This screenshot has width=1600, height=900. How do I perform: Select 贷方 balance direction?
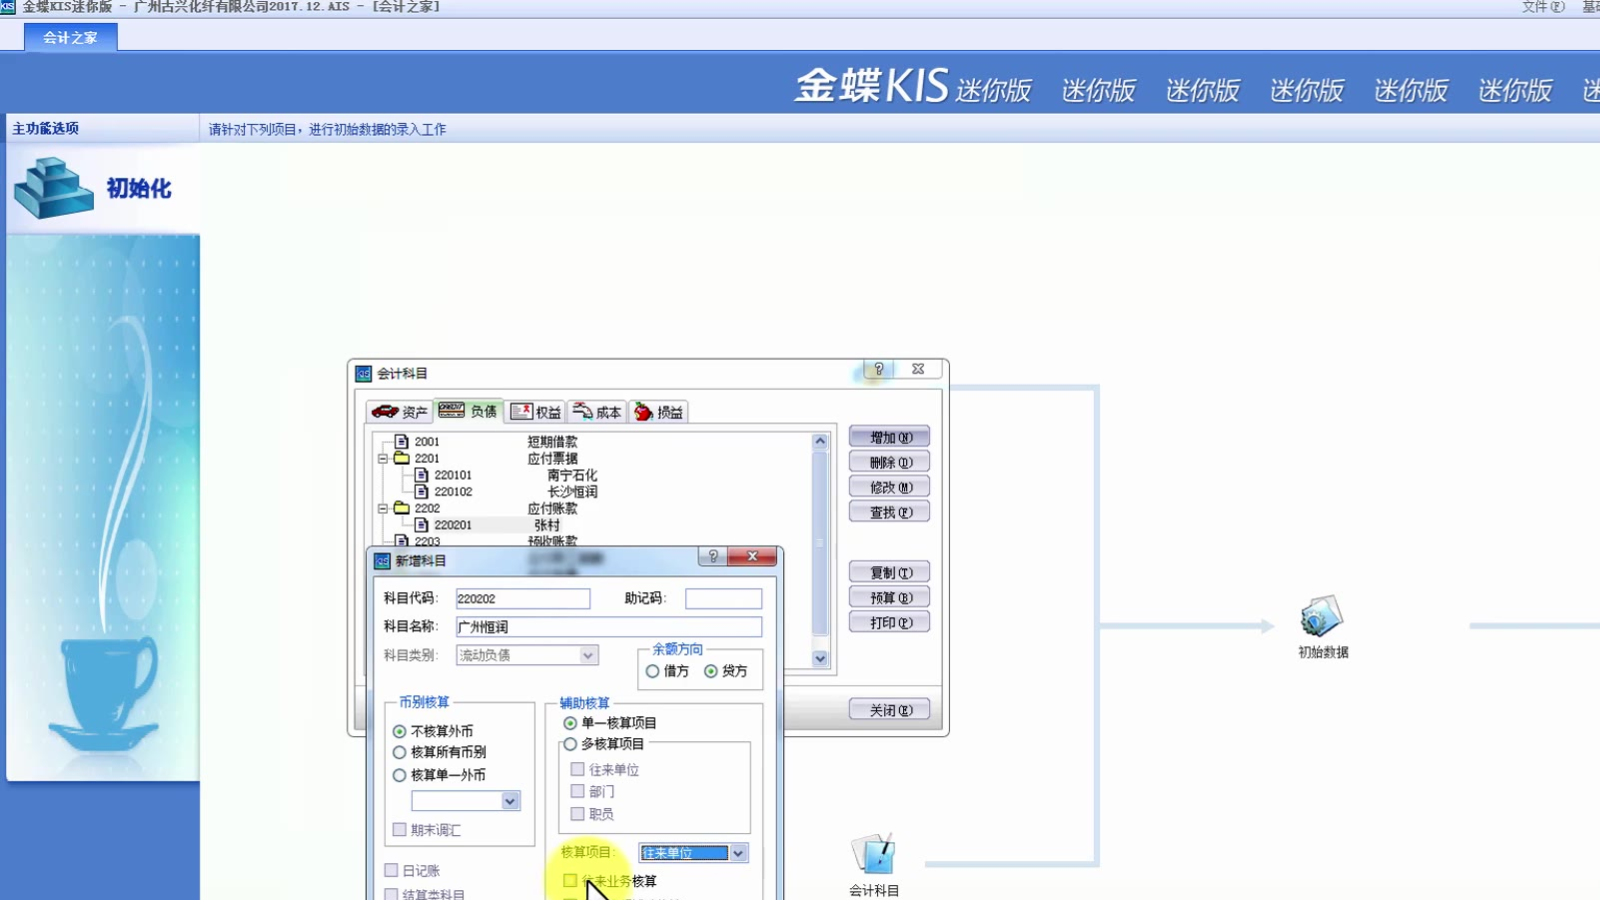pyautogui.click(x=711, y=671)
